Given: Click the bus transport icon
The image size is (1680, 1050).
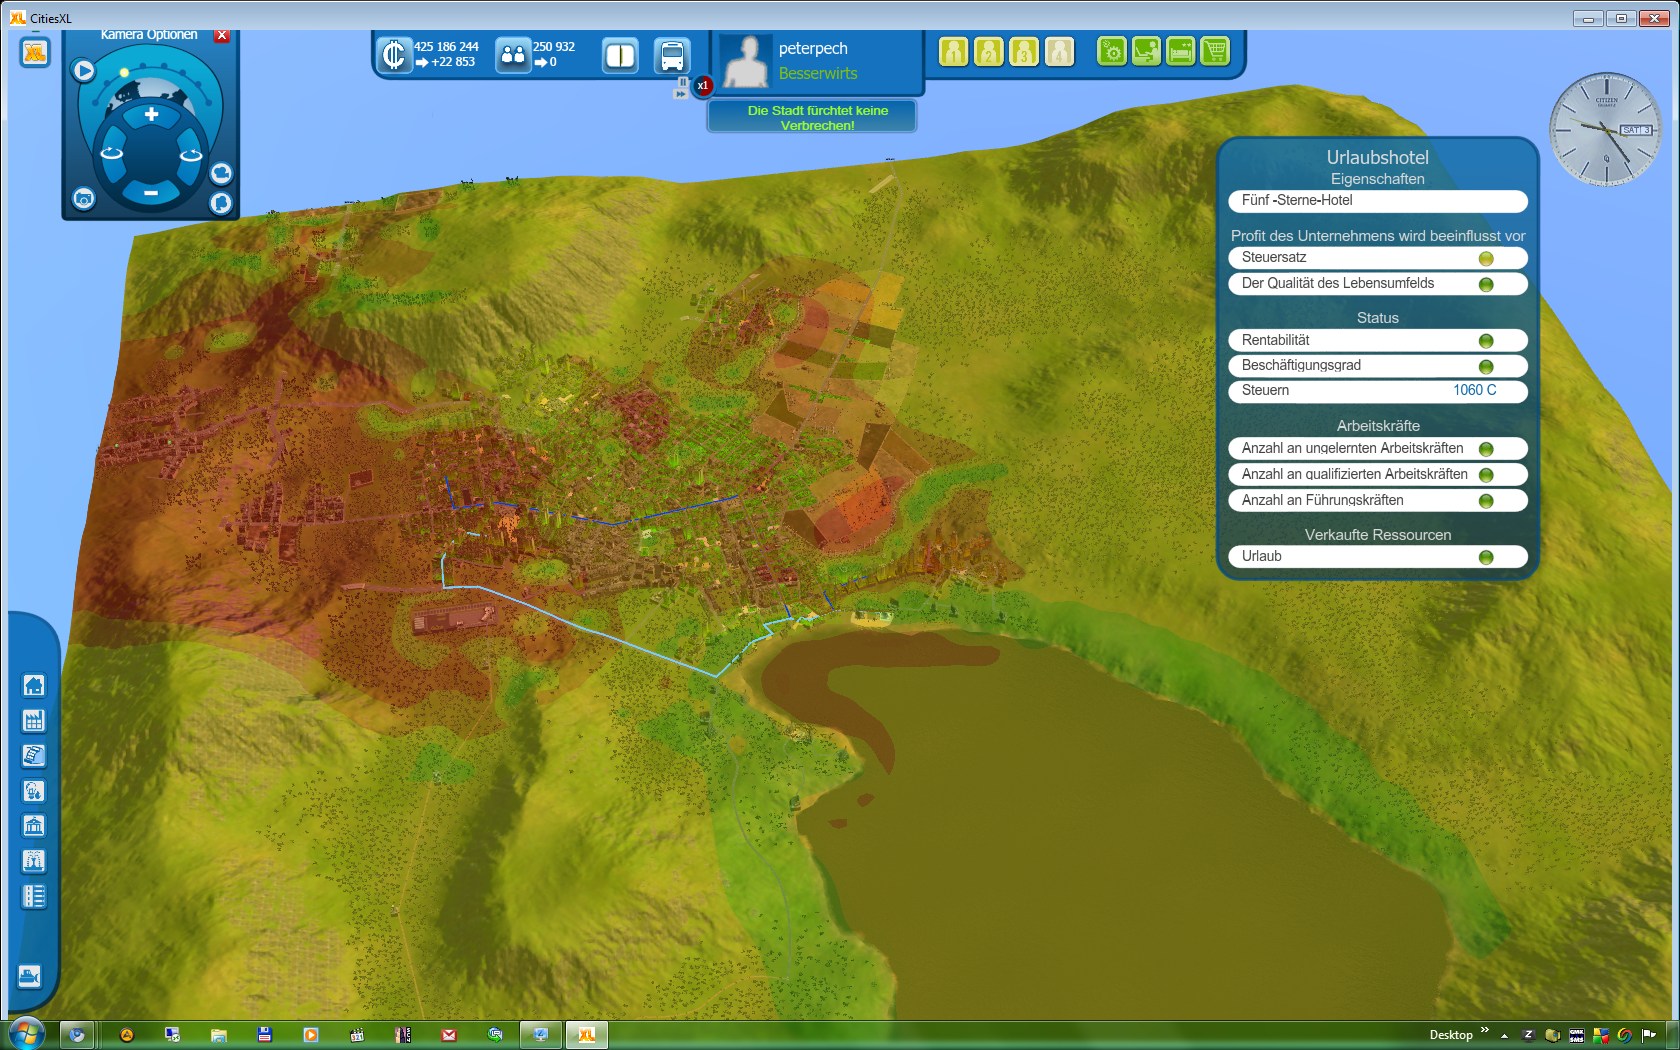Looking at the screenshot, I should 672,56.
